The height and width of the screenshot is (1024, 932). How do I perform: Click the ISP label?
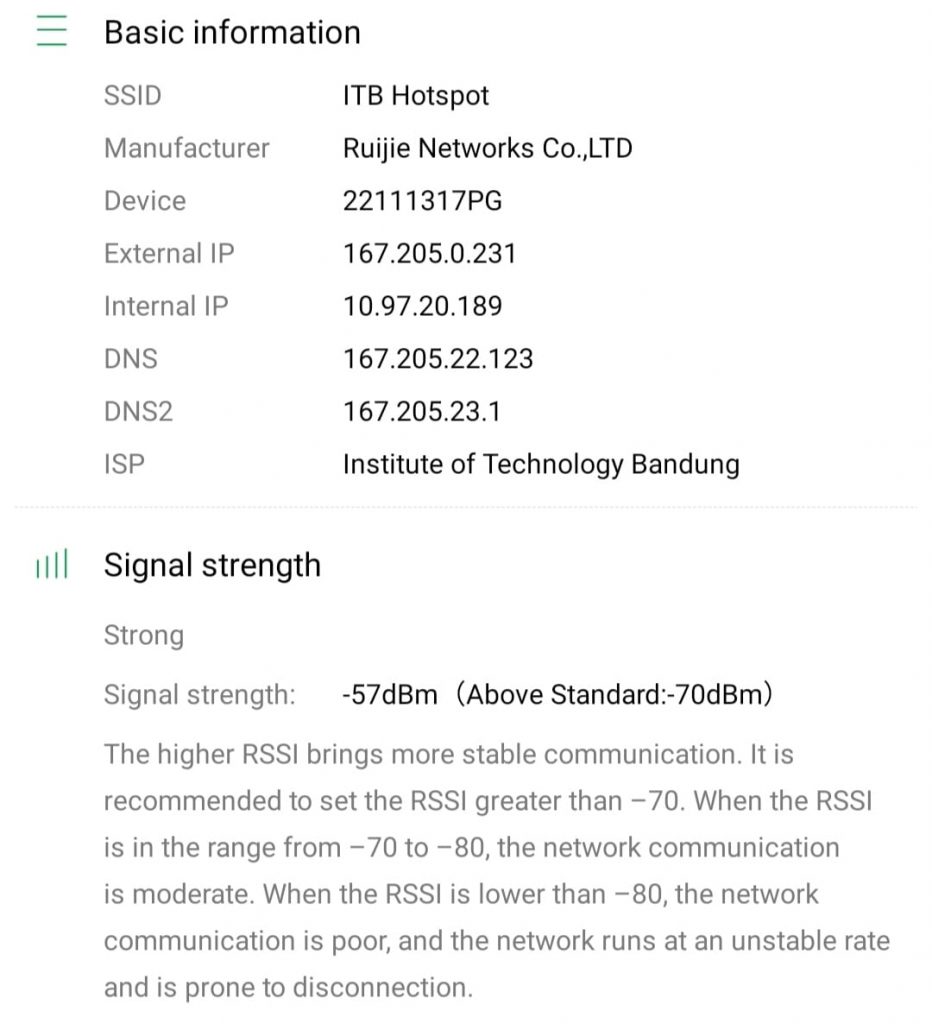124,465
